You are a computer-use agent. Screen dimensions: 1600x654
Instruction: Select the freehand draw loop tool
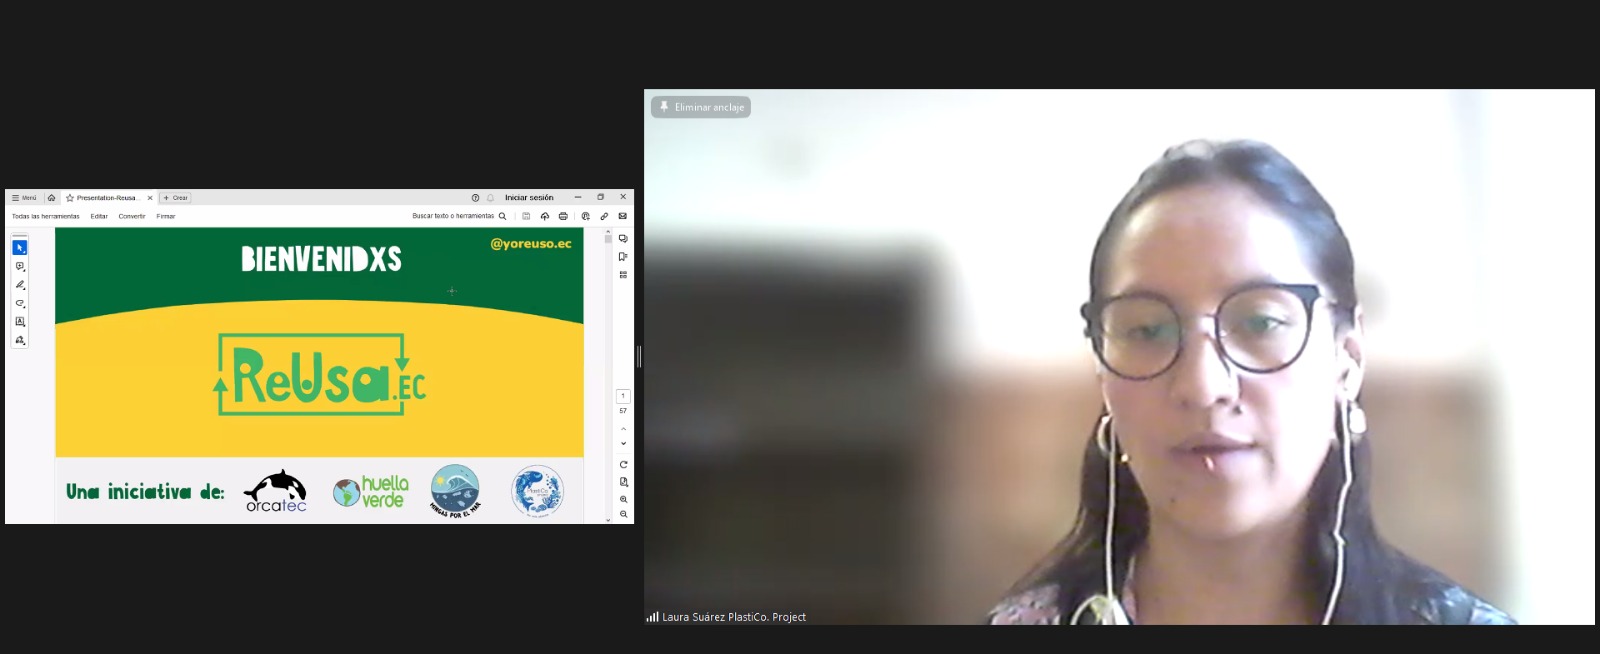click(x=19, y=303)
